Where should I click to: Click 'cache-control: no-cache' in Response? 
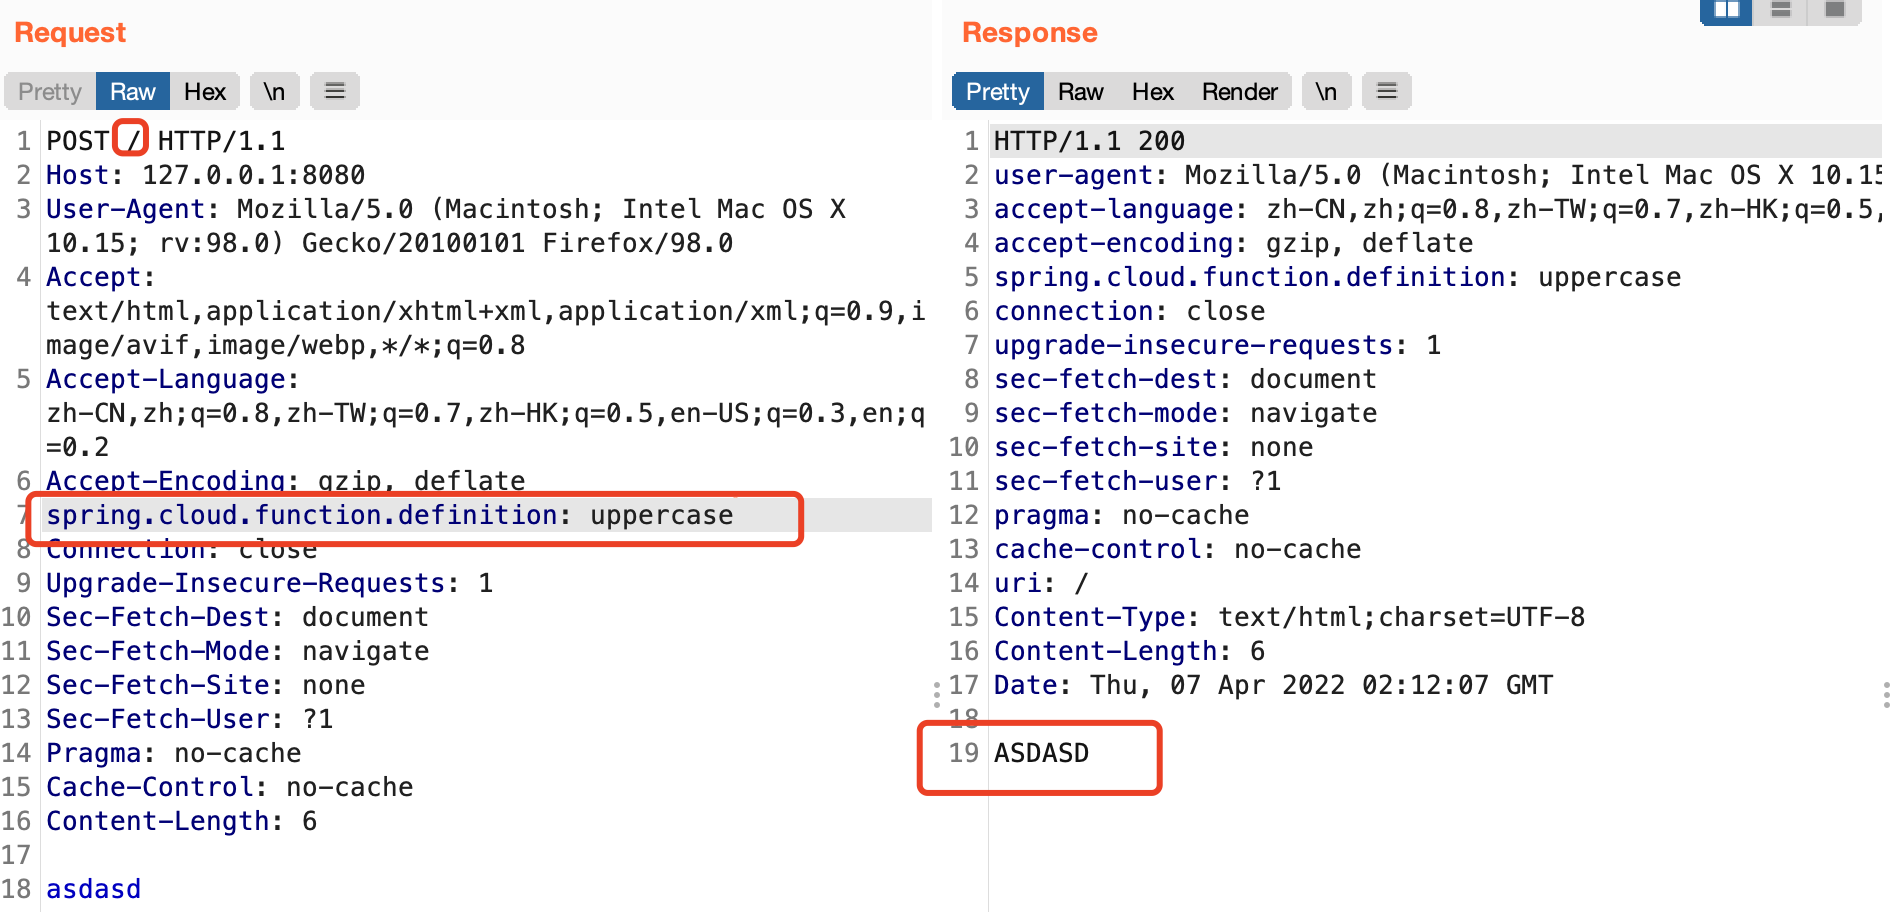pos(1178,549)
